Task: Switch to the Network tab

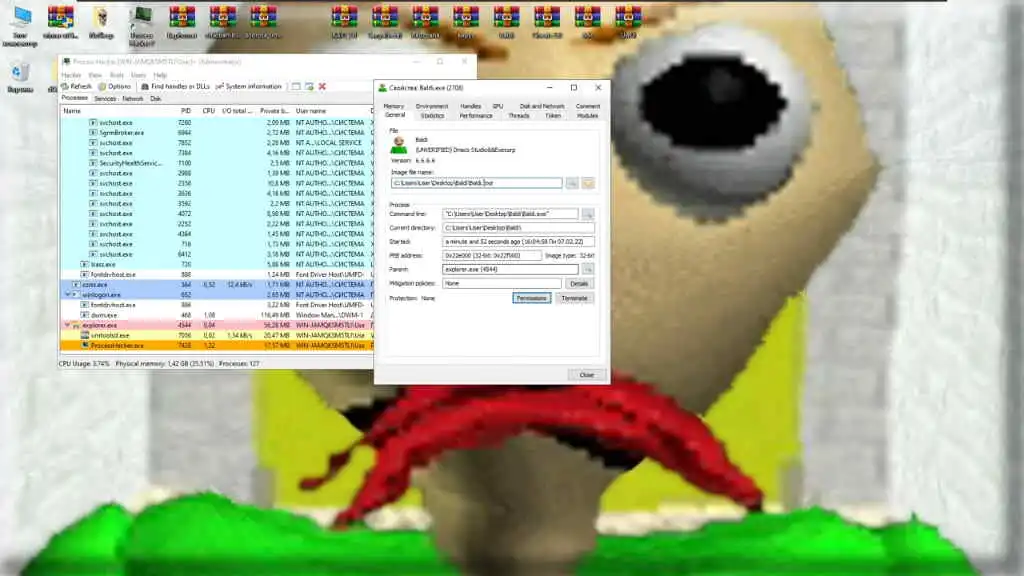Action: click(133, 99)
